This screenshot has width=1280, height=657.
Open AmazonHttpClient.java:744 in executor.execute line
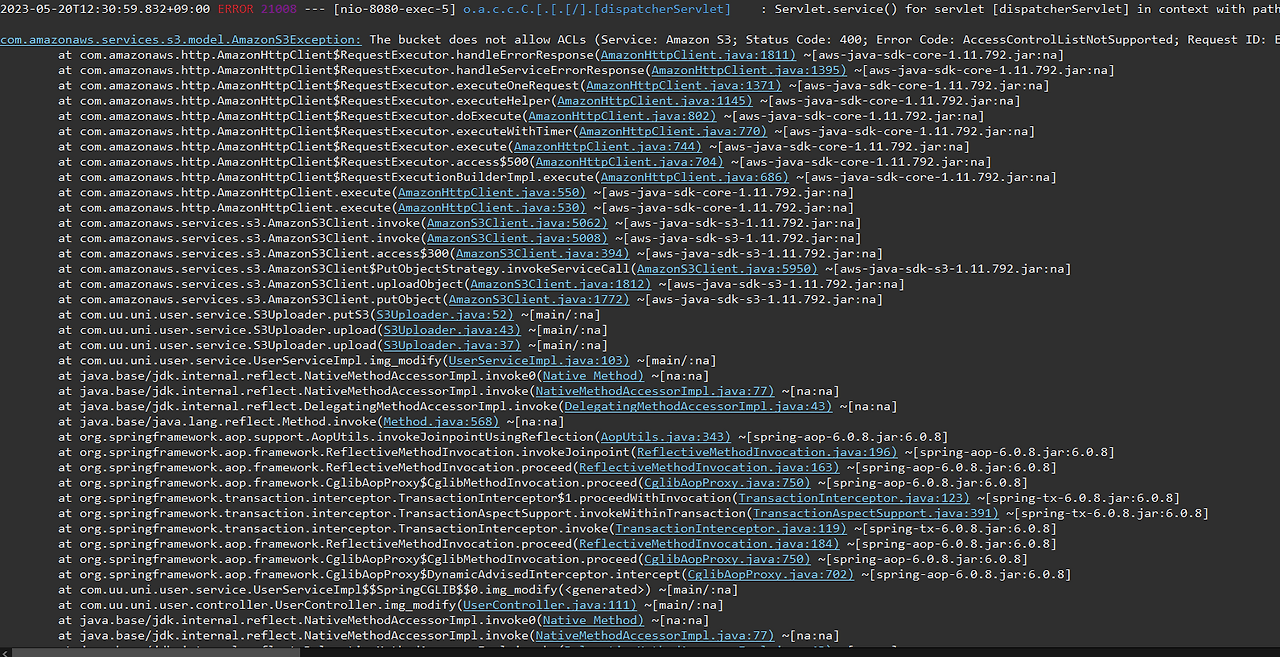607,147
